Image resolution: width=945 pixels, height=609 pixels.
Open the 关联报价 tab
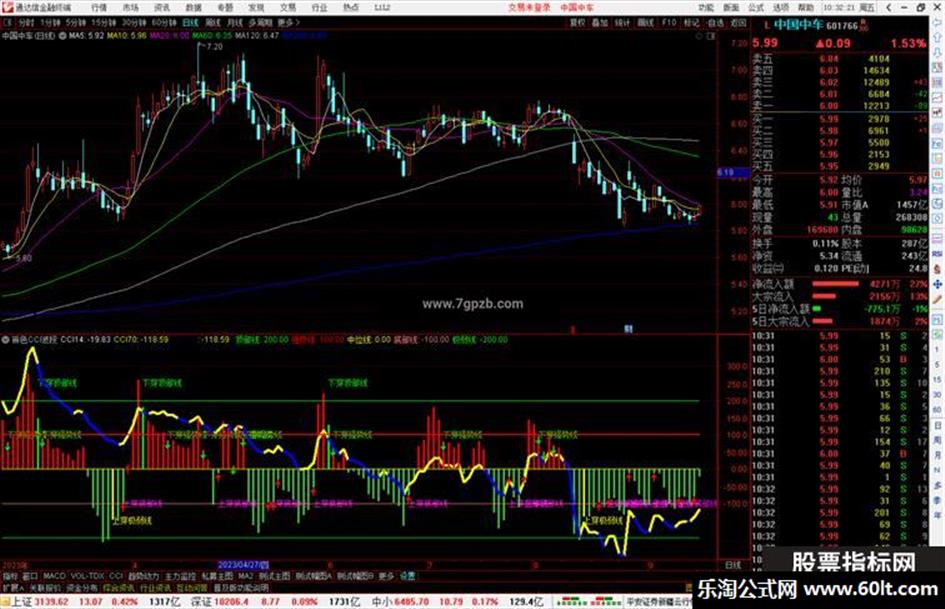pos(45,588)
